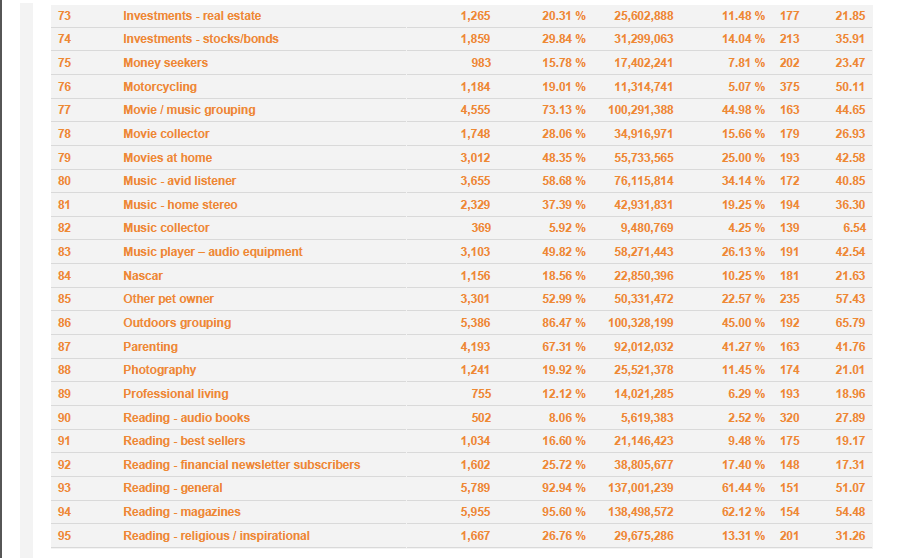Select row number 95 cell
The image size is (904, 558).
tap(64, 536)
